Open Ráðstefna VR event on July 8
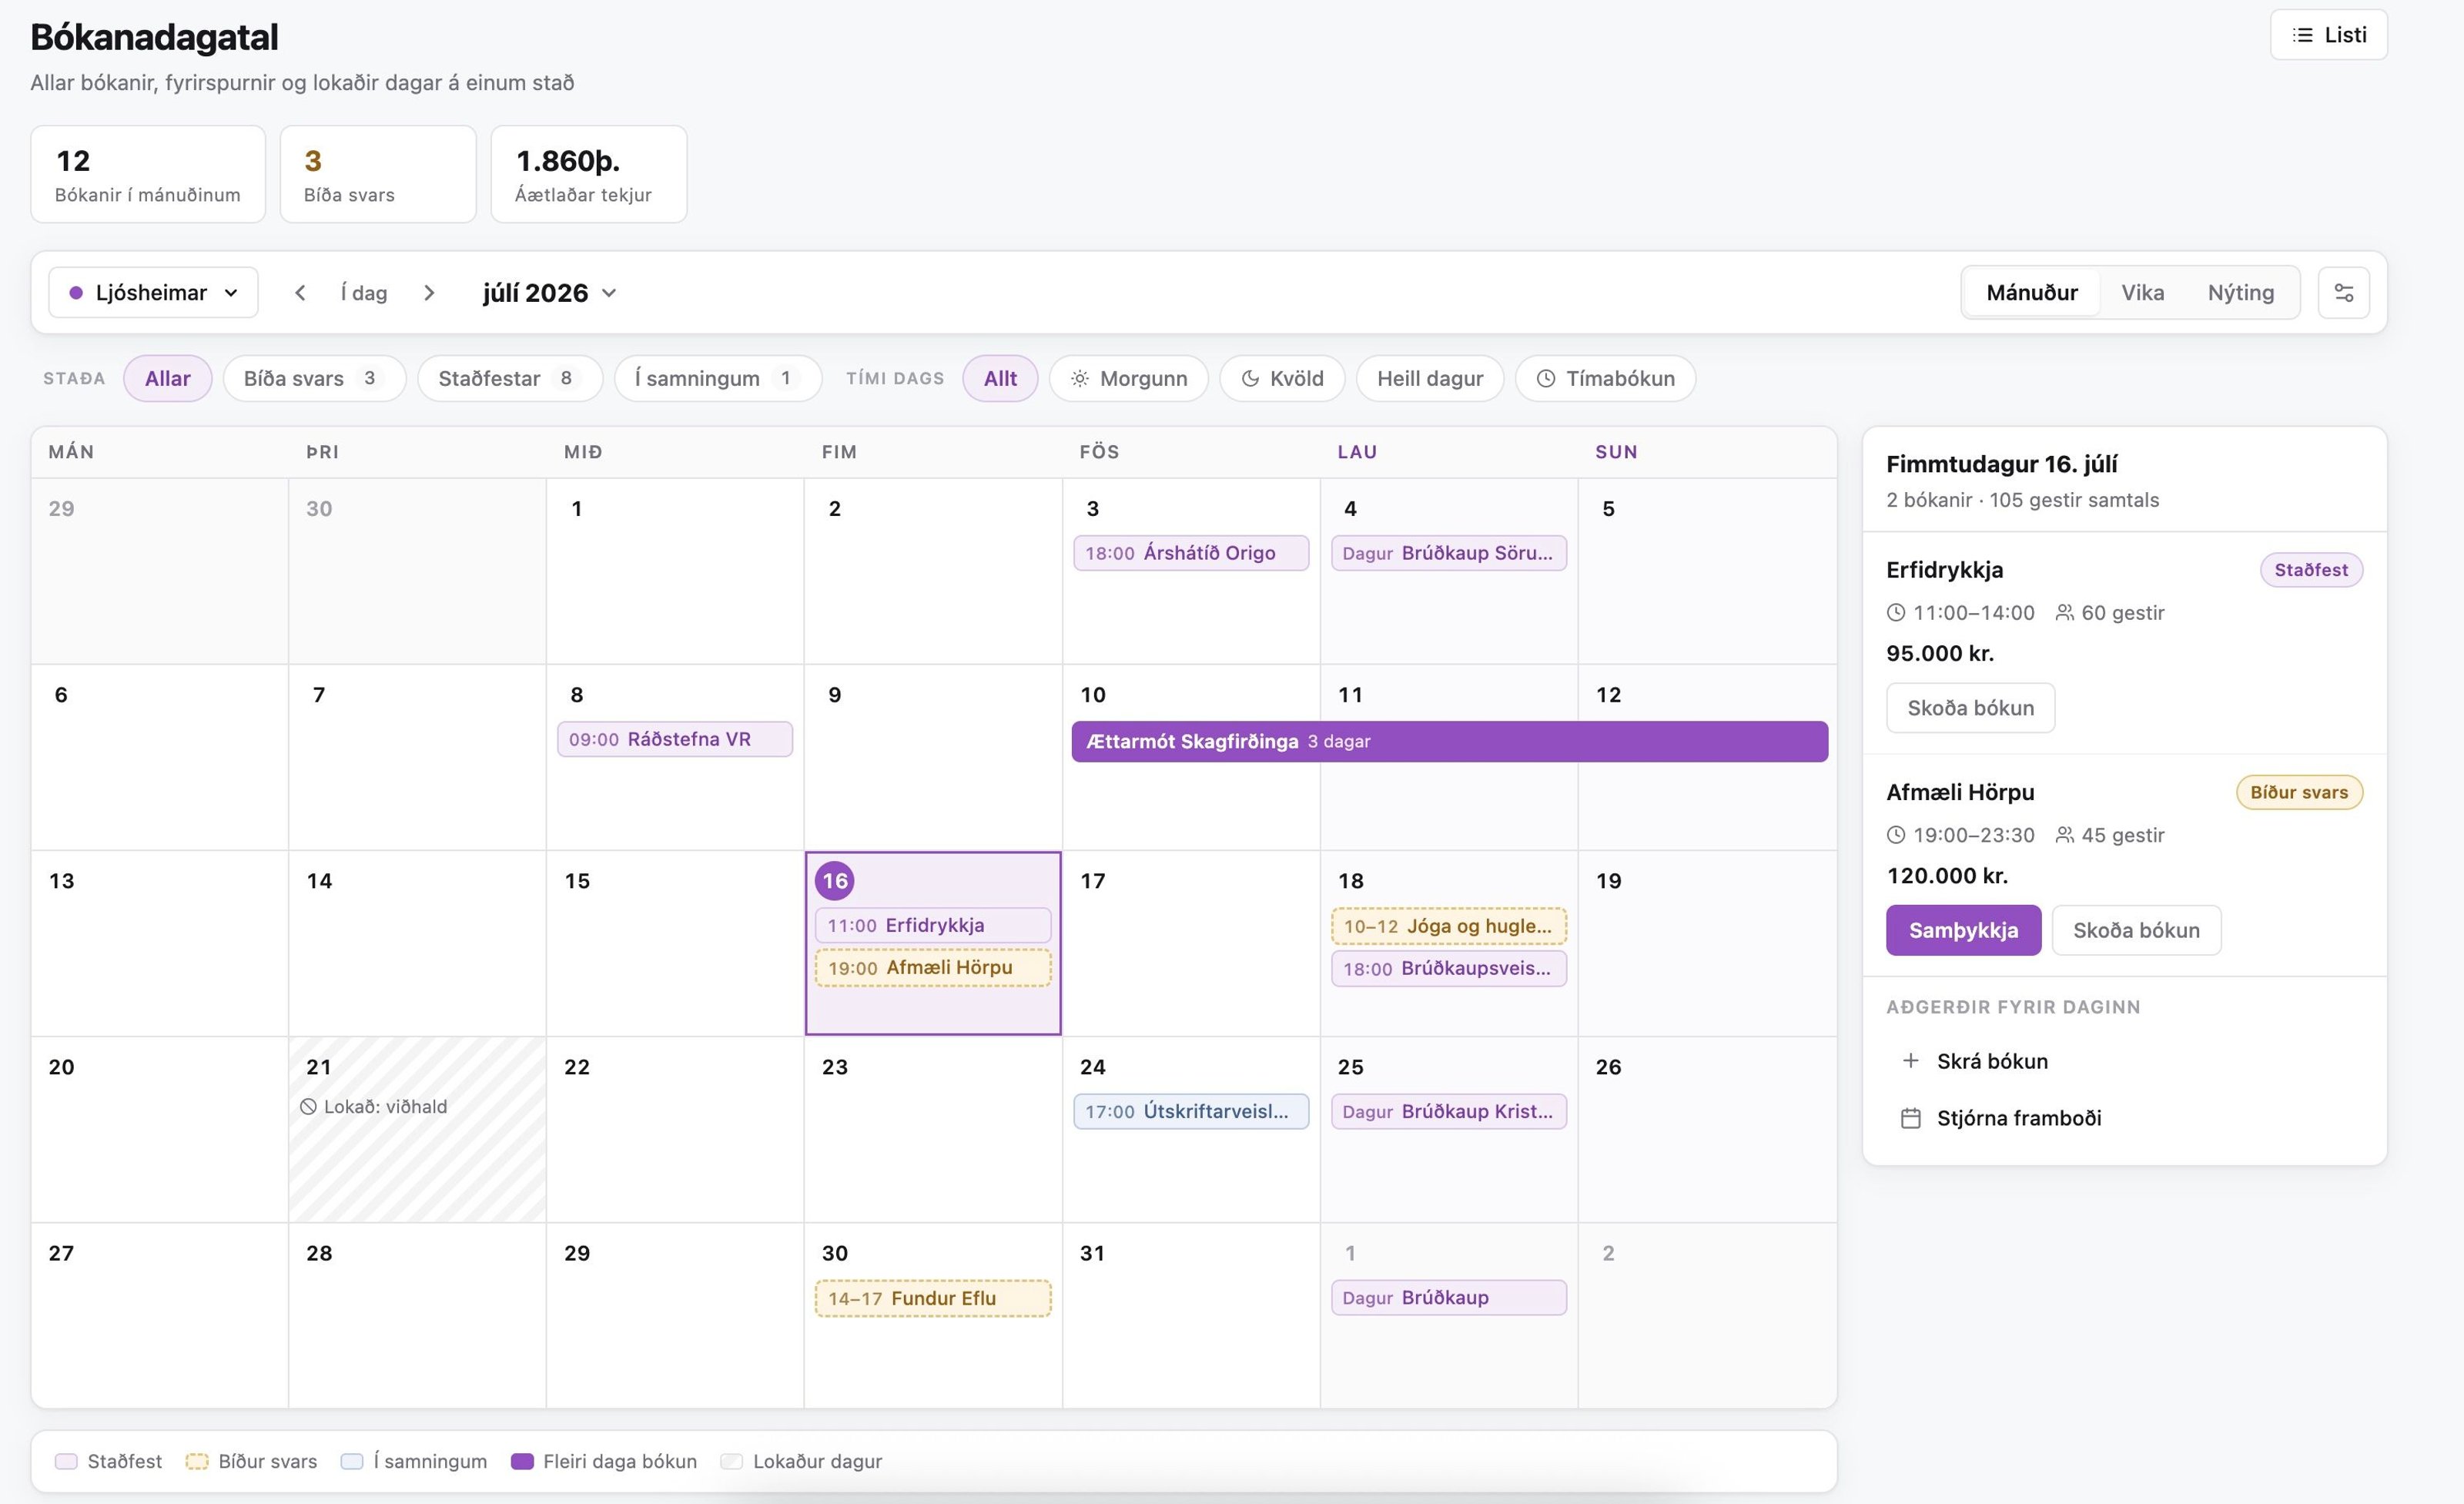Viewport: 2464px width, 1504px height. pos(675,739)
